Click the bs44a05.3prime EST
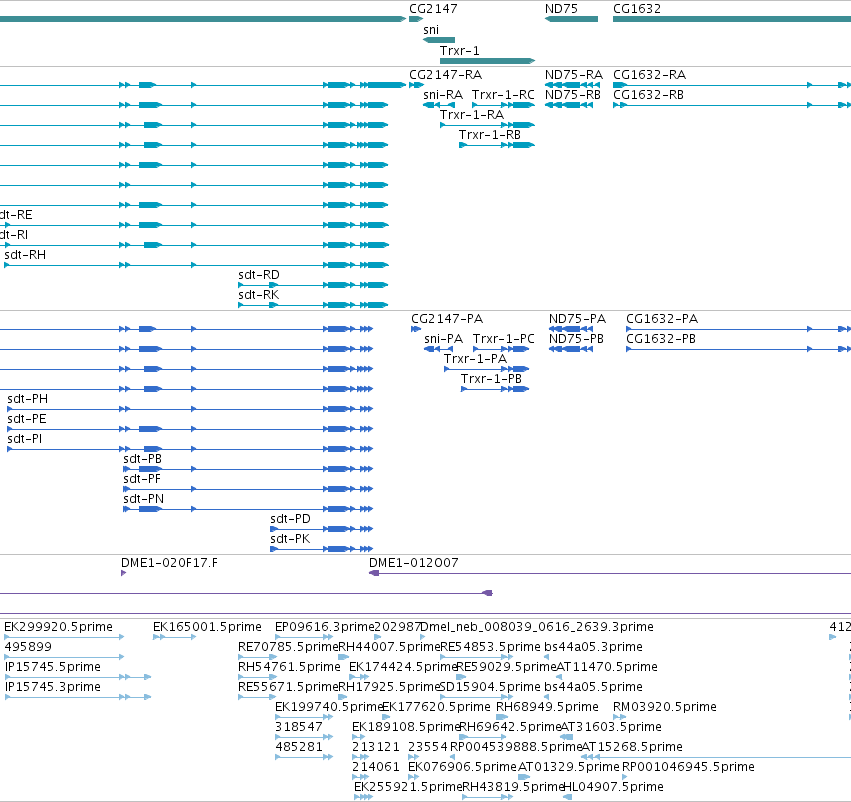Screen dimensions: 851x802 547,657
